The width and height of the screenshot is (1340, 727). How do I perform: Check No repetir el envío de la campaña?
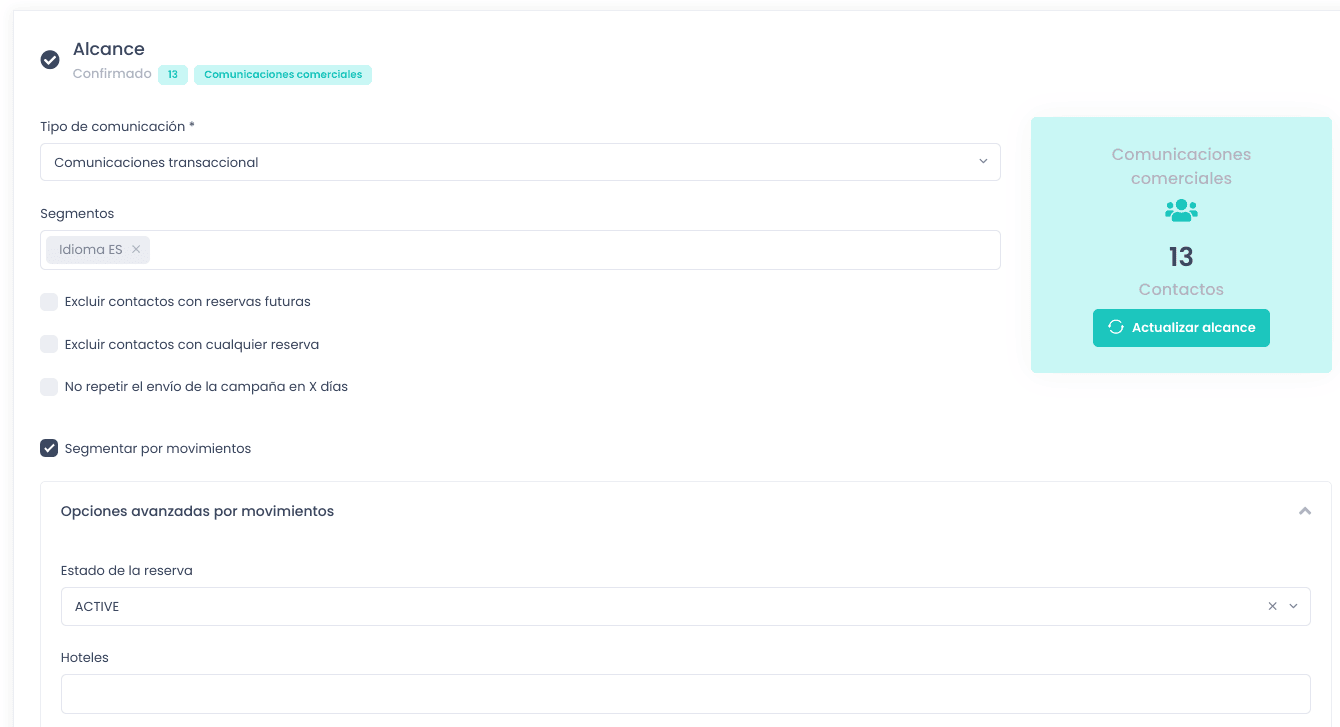(49, 387)
